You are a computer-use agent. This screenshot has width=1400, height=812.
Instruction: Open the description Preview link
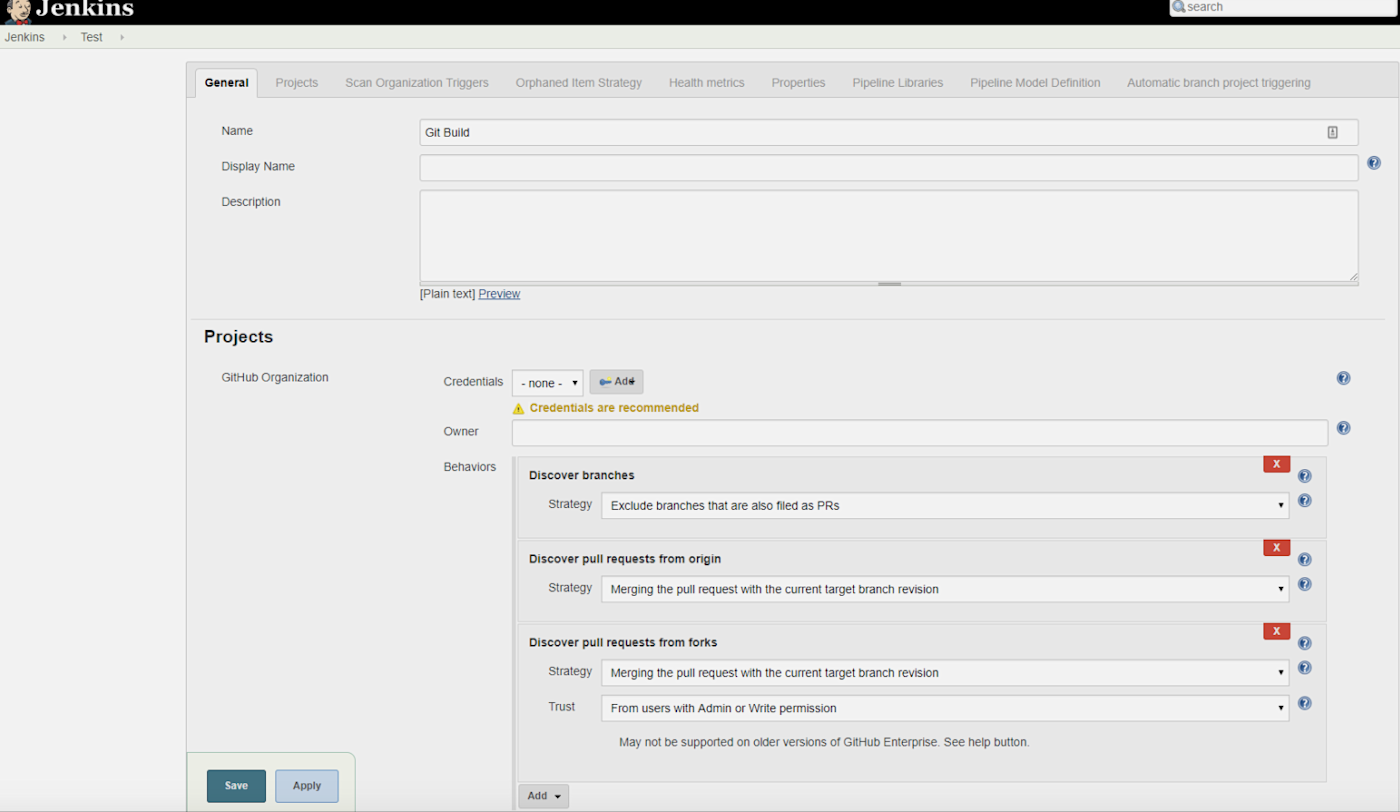[499, 294]
